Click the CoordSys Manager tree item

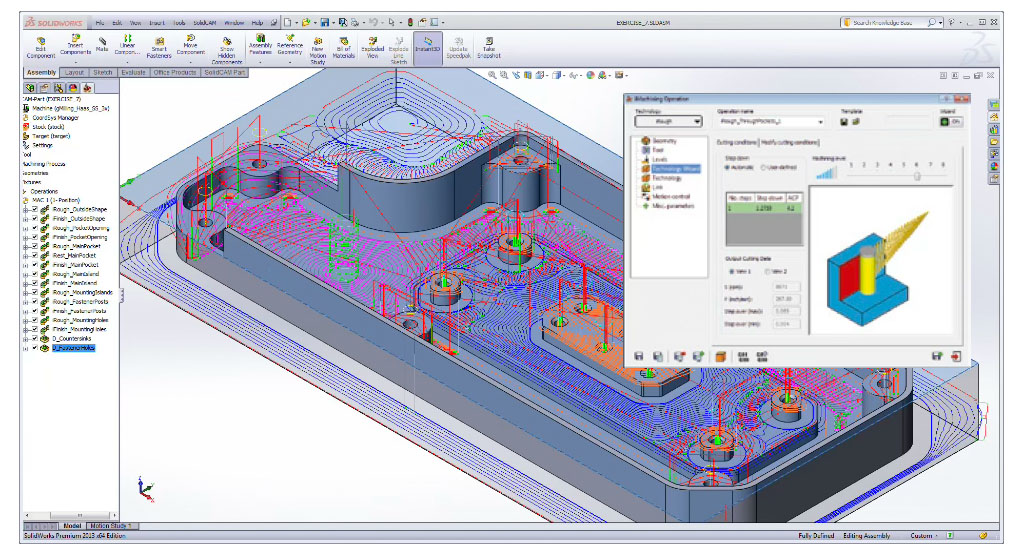pos(55,117)
